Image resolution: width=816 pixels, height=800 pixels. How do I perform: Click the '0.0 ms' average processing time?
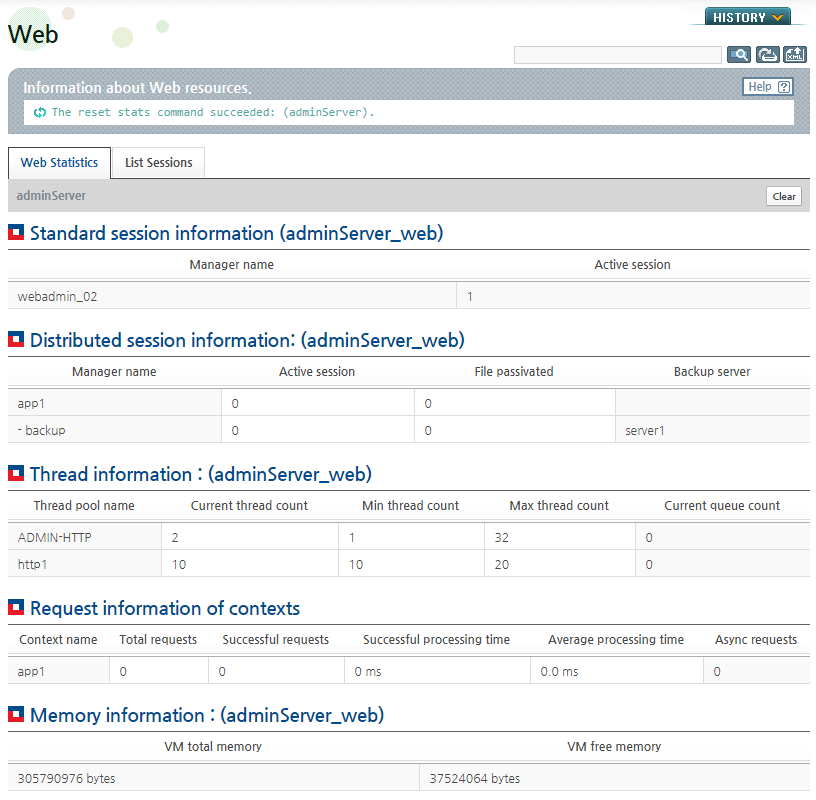click(x=559, y=672)
